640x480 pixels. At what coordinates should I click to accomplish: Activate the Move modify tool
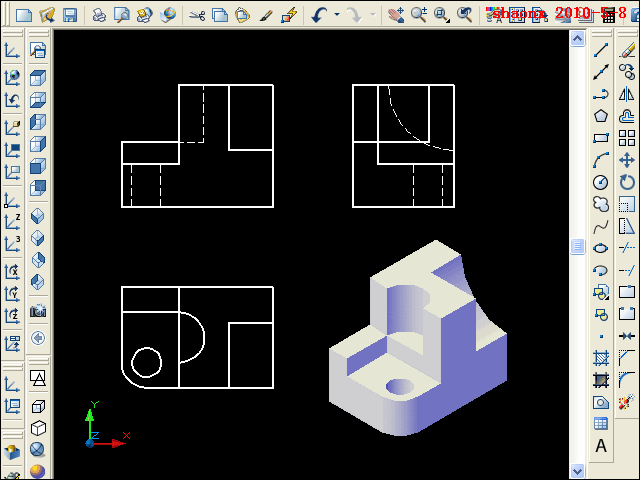point(627,160)
